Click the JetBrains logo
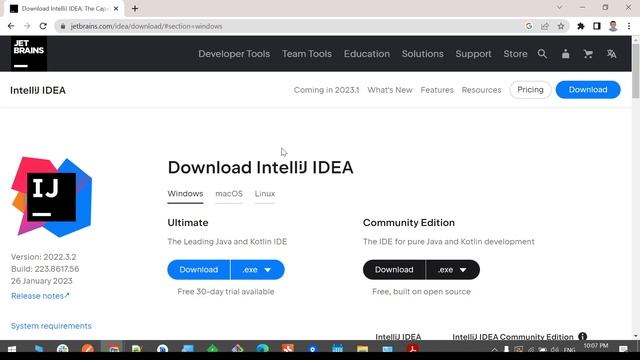 [x=29, y=53]
